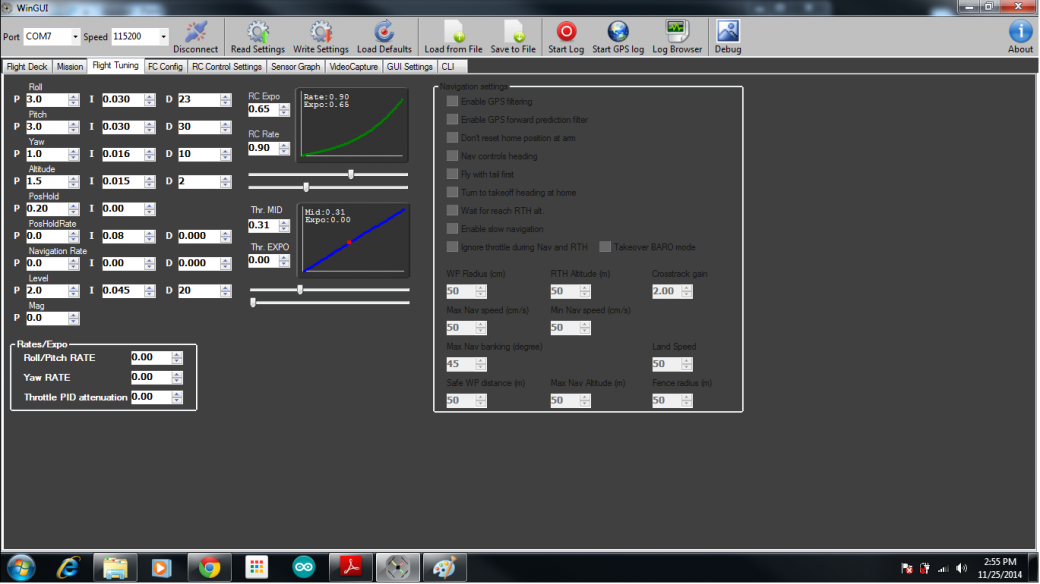
Task: Open the About info dialog
Action: pyautogui.click(x=1020, y=31)
